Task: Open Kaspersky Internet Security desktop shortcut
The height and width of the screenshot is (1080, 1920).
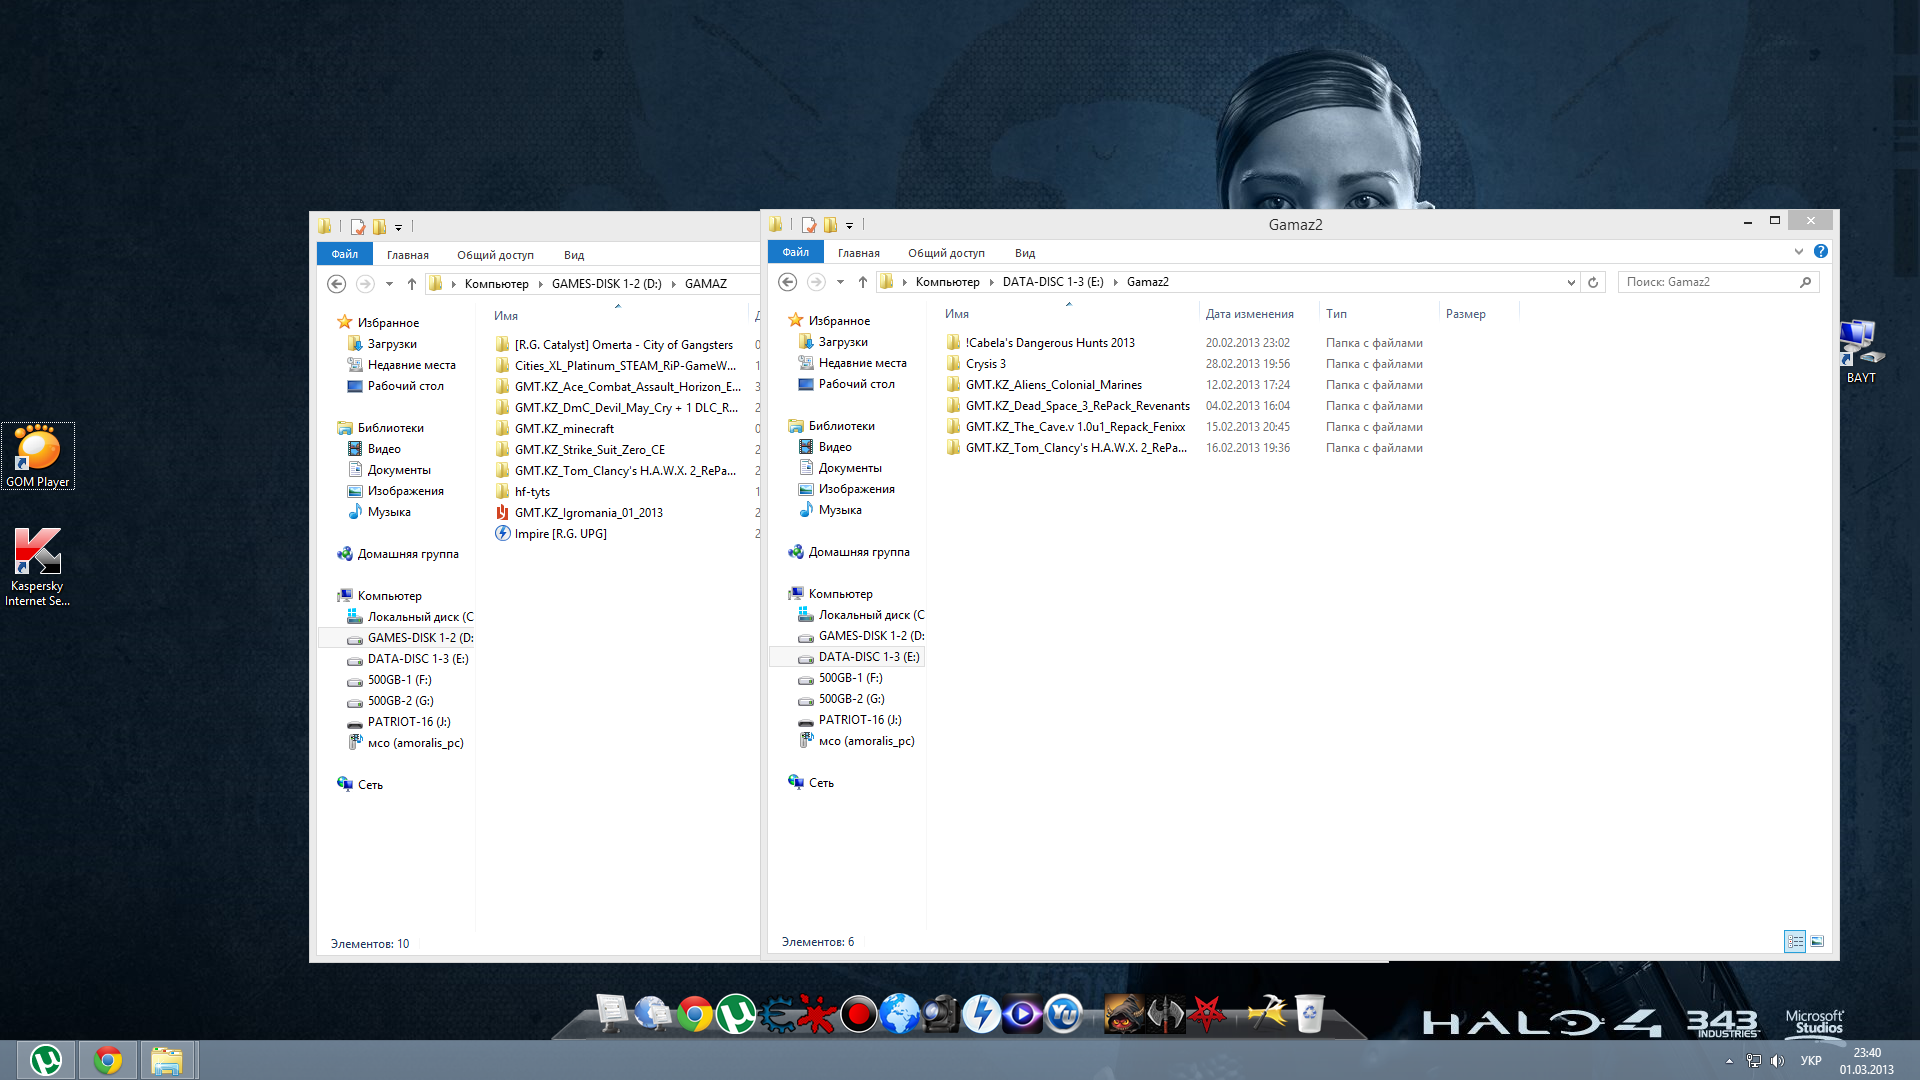Action: (x=37, y=567)
